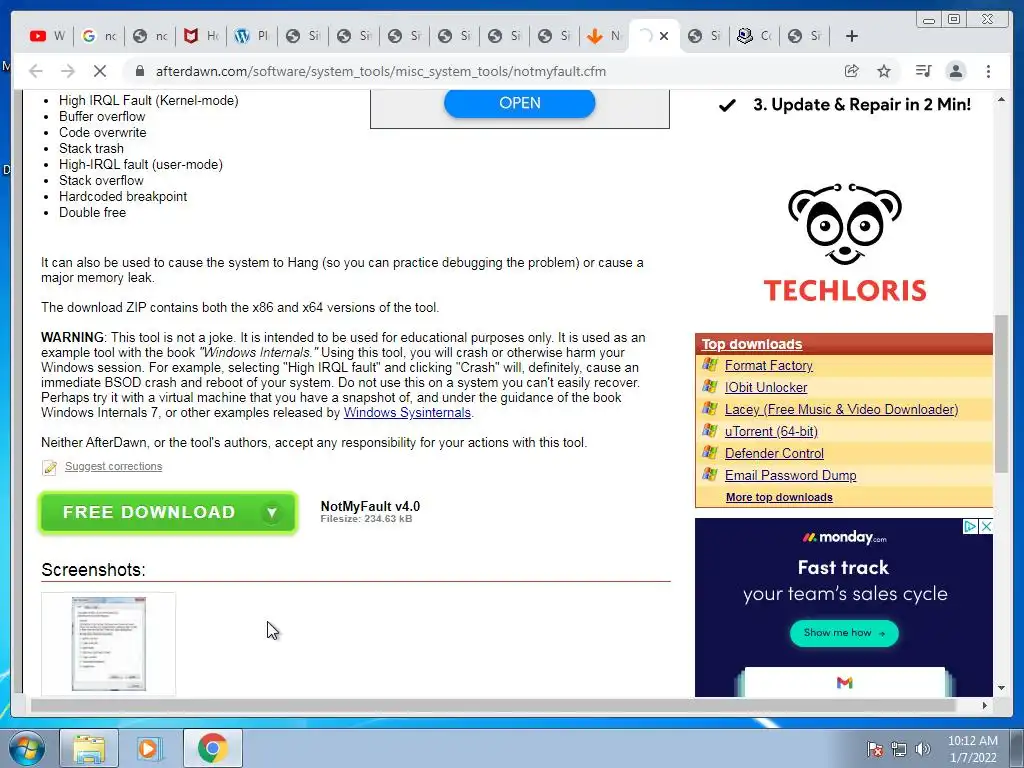View site security lock info
Screen dimensions: 1024x768
coord(139,71)
